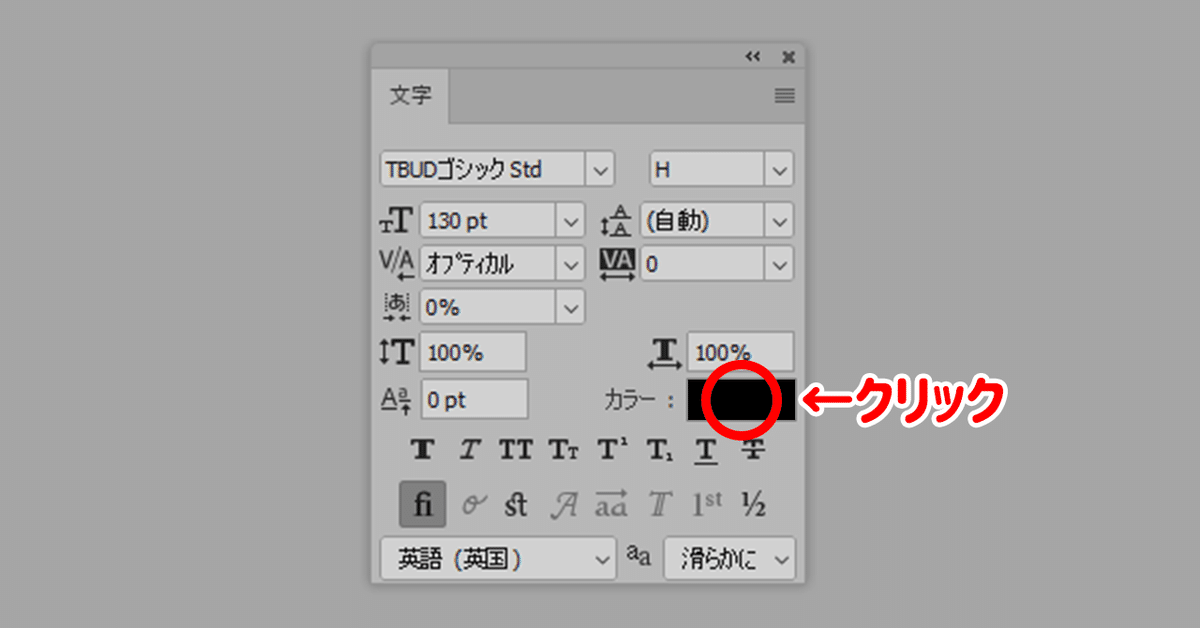1200x628 pixels.
Task: Click the st discretionary ligatures icon
Action: [x=516, y=504]
